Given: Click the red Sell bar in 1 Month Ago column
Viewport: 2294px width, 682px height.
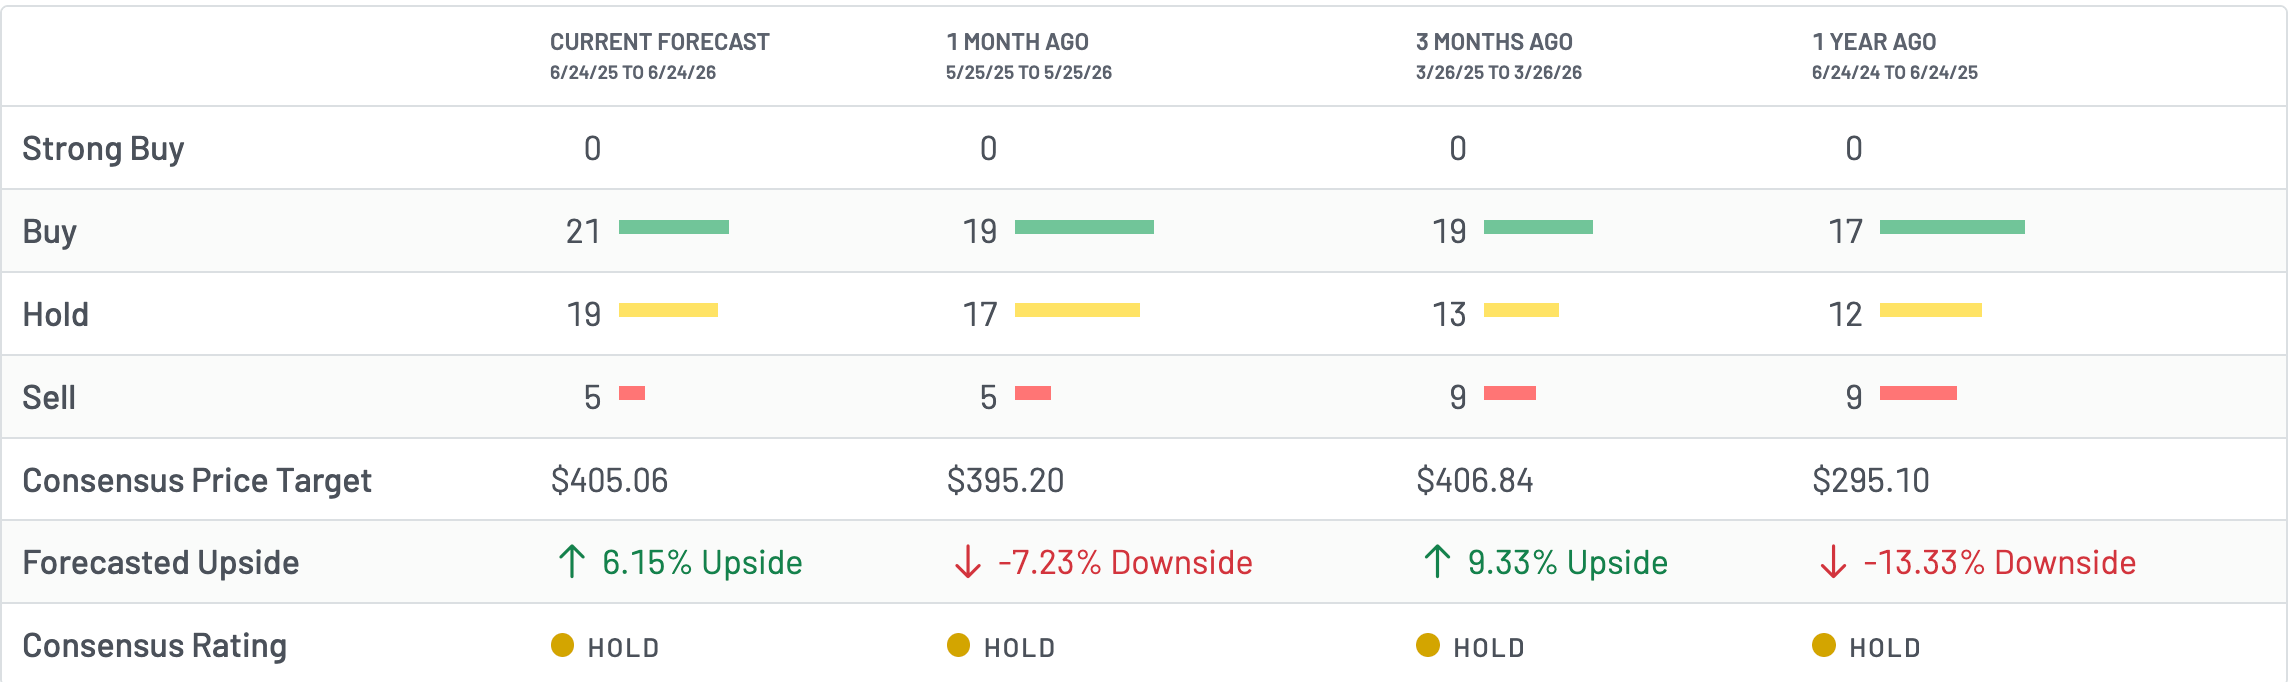Looking at the screenshot, I should point(1033,393).
